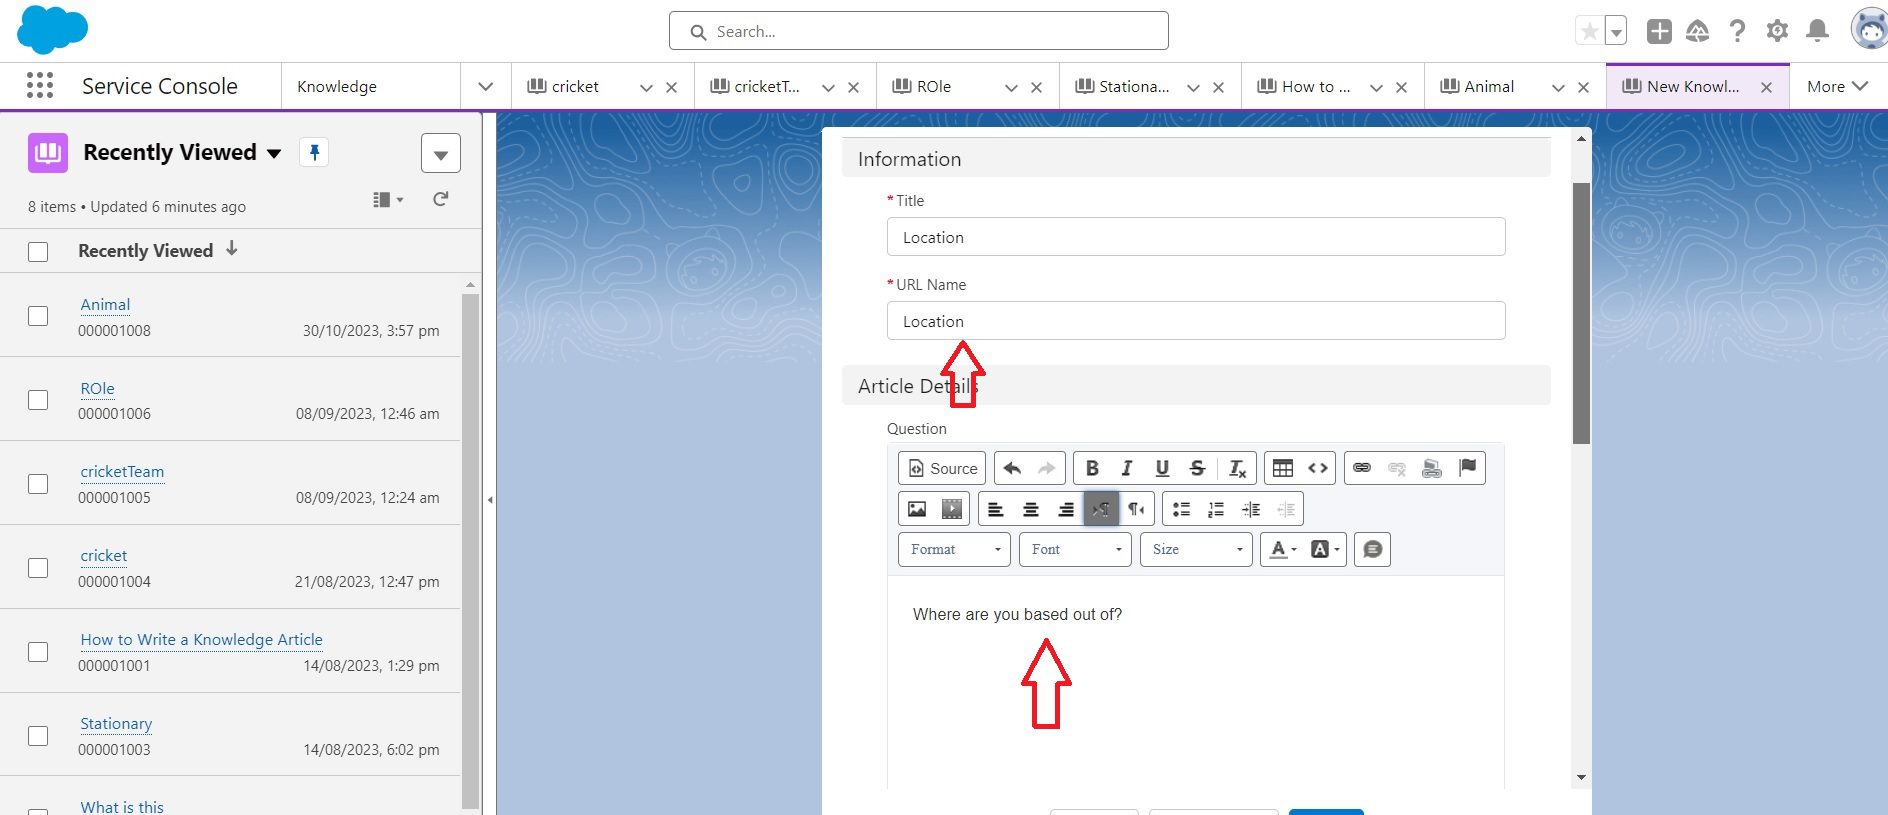Apply Strikethrough text formatting
The width and height of the screenshot is (1888, 815).
pyautogui.click(x=1197, y=468)
